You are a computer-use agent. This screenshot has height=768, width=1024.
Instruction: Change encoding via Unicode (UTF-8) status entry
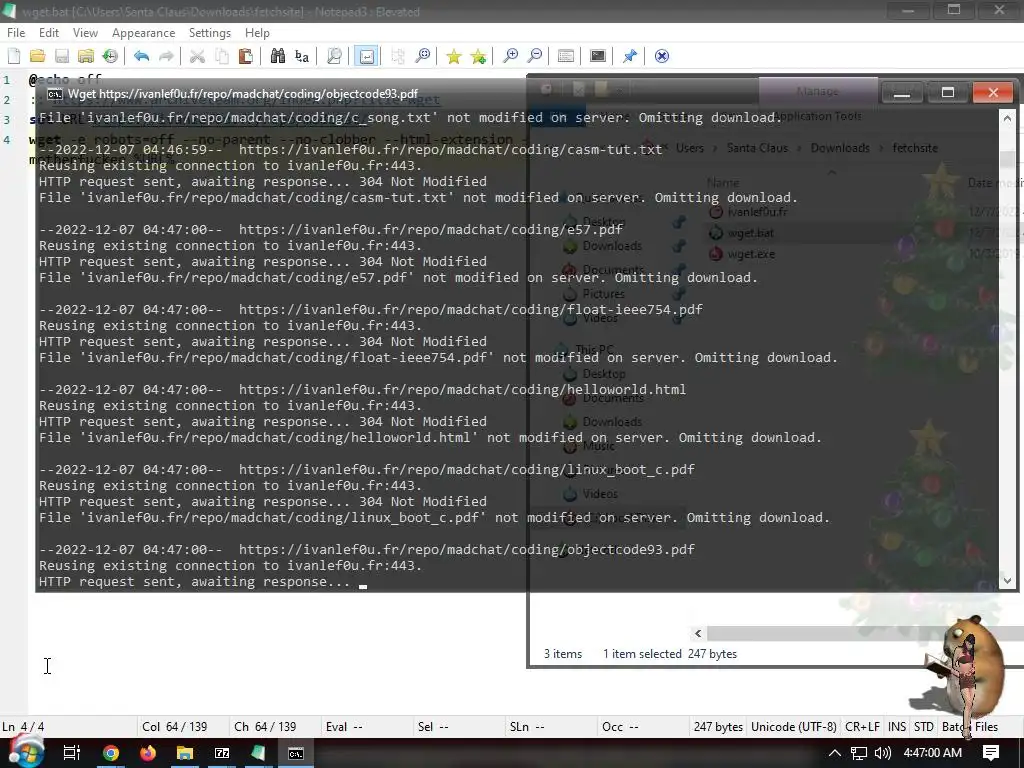[x=793, y=726]
